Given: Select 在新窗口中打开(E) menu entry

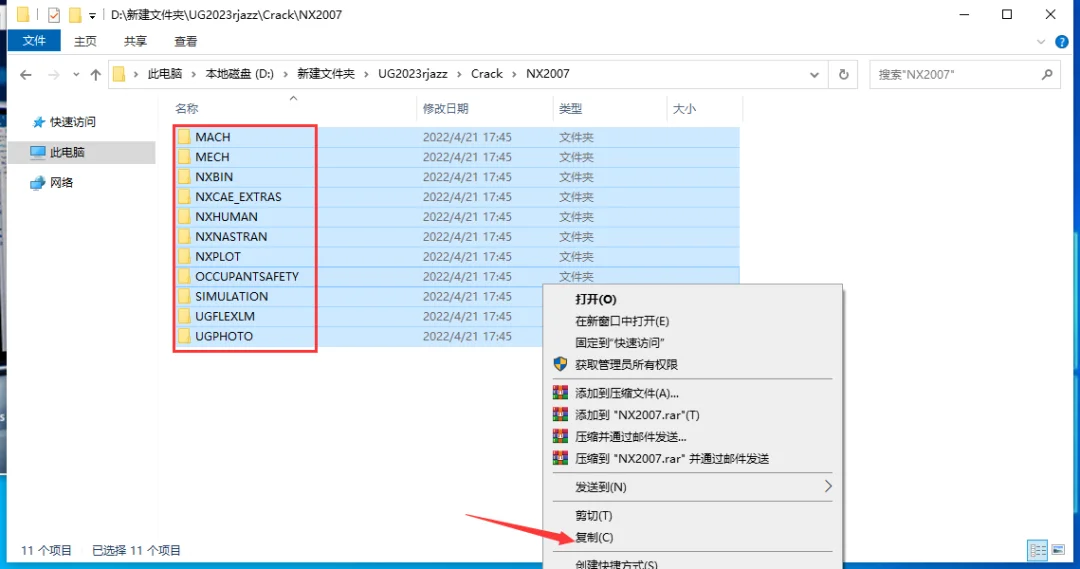Looking at the screenshot, I should tap(622, 321).
